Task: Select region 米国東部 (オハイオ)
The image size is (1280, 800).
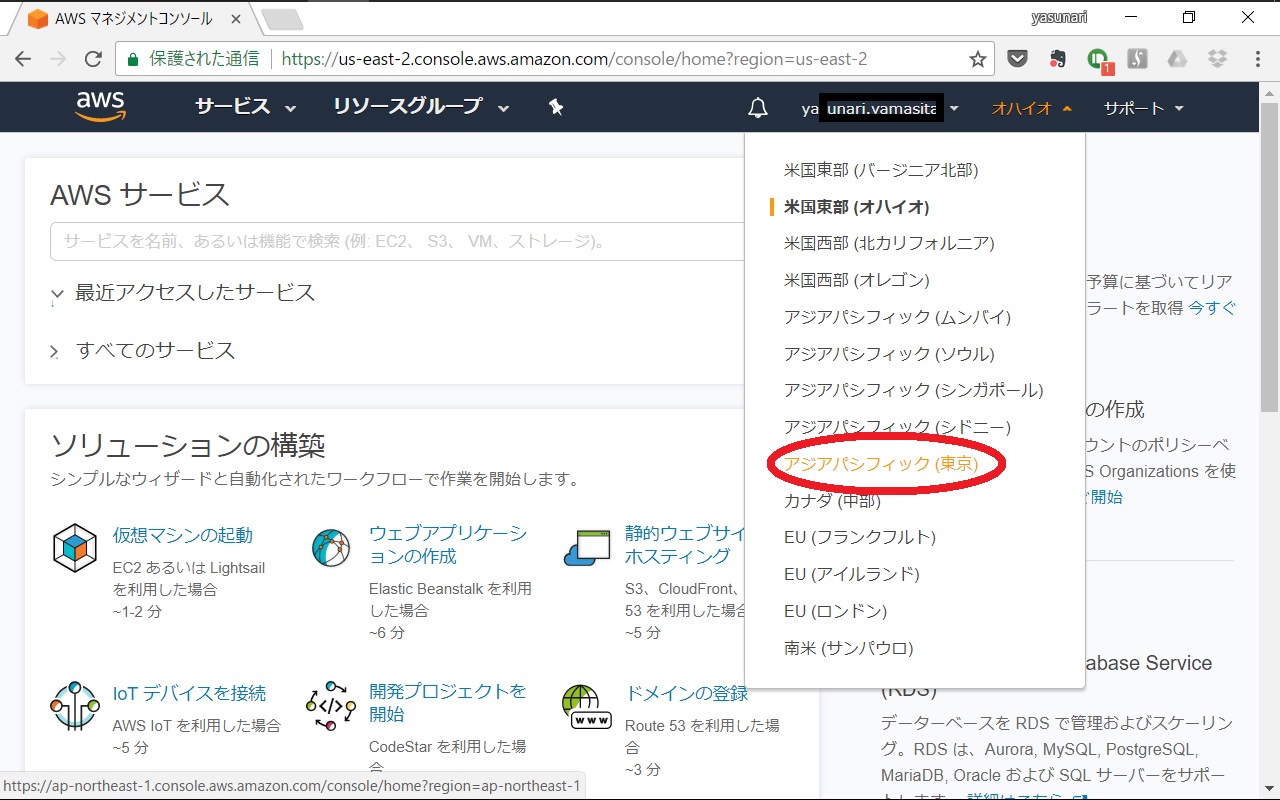Action: click(857, 207)
